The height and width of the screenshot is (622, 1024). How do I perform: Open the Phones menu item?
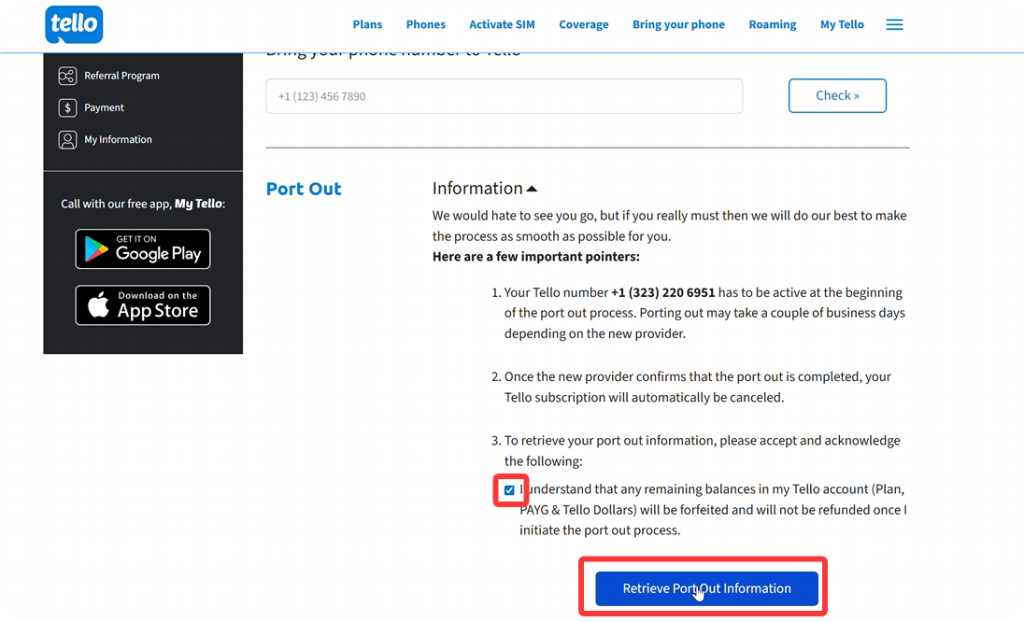click(426, 25)
